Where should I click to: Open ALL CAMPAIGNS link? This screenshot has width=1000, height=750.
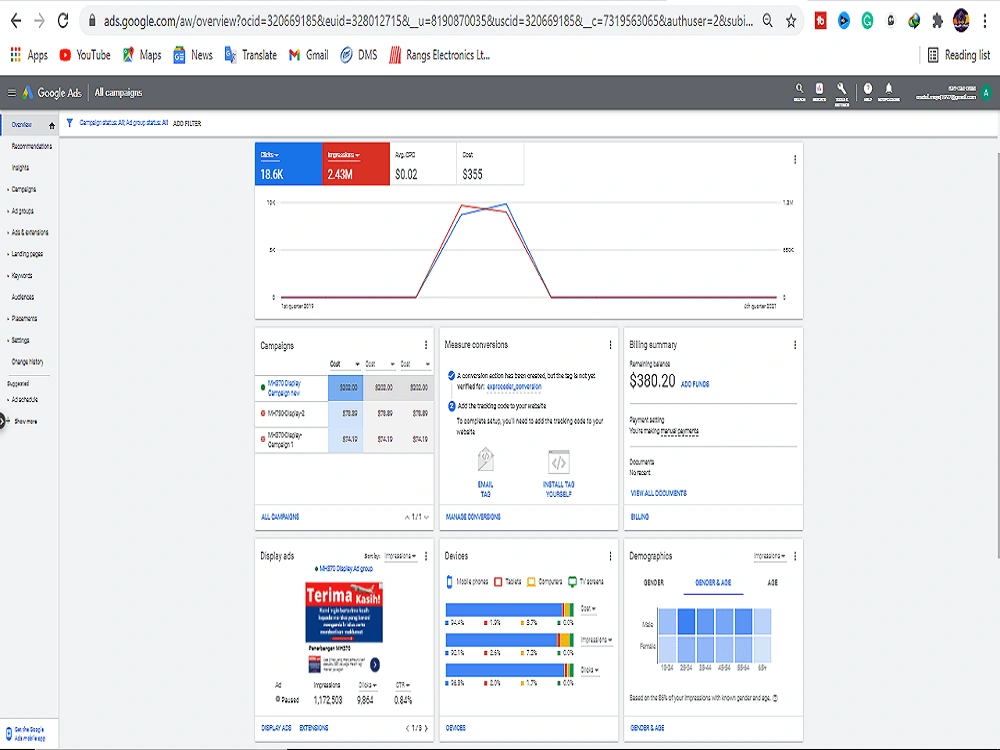(280, 517)
